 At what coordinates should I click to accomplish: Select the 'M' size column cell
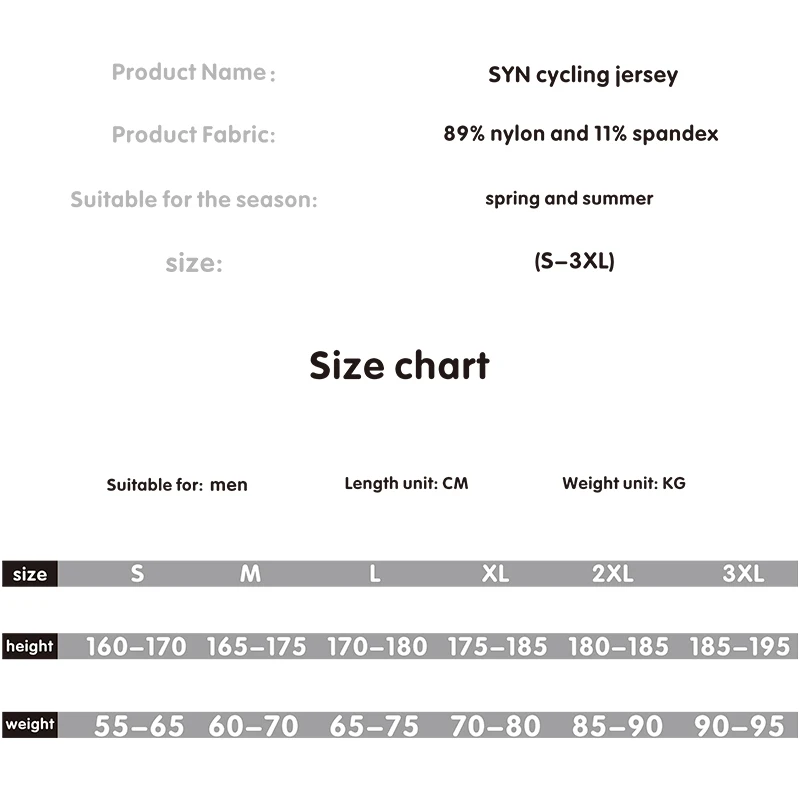click(x=250, y=574)
